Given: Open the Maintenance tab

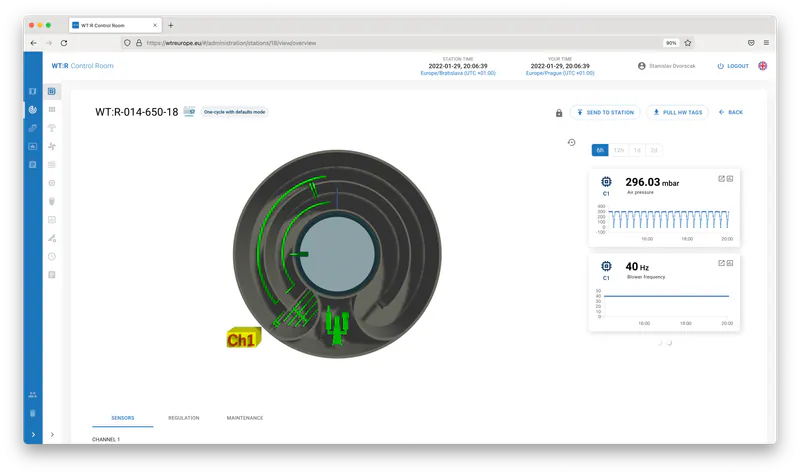Looking at the screenshot, I should pyautogui.click(x=245, y=417).
